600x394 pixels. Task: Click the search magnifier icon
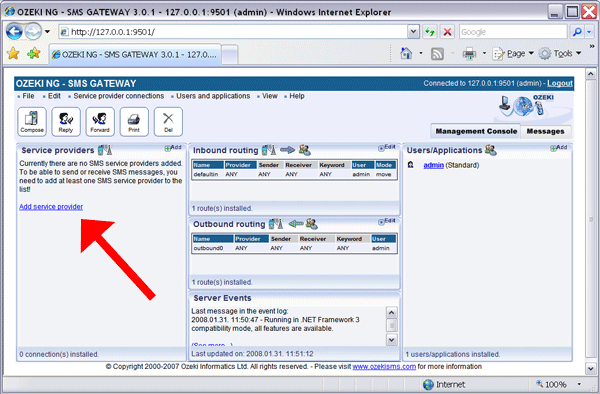point(577,32)
